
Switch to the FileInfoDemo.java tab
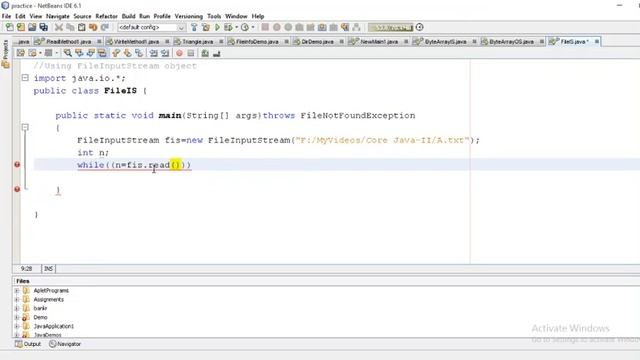tap(257, 42)
